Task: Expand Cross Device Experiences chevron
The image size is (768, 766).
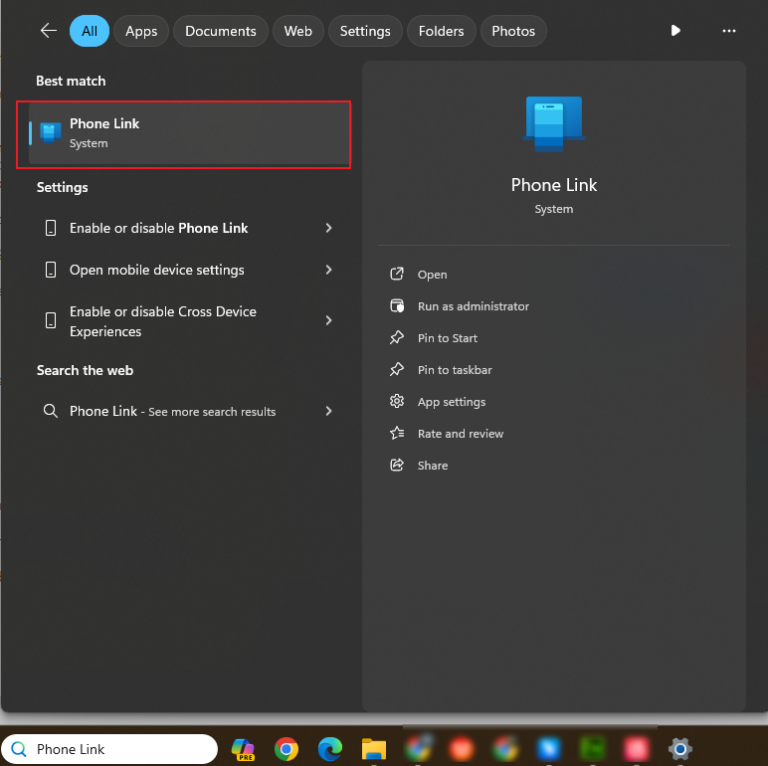Action: [x=329, y=321]
